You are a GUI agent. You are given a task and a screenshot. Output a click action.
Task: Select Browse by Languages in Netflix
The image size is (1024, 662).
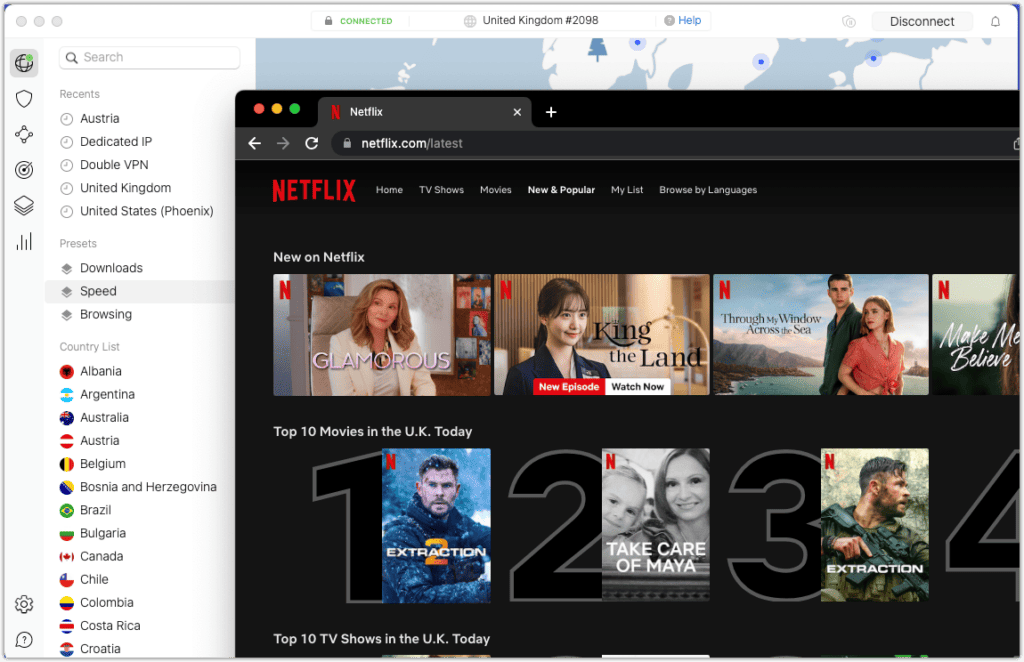(708, 190)
